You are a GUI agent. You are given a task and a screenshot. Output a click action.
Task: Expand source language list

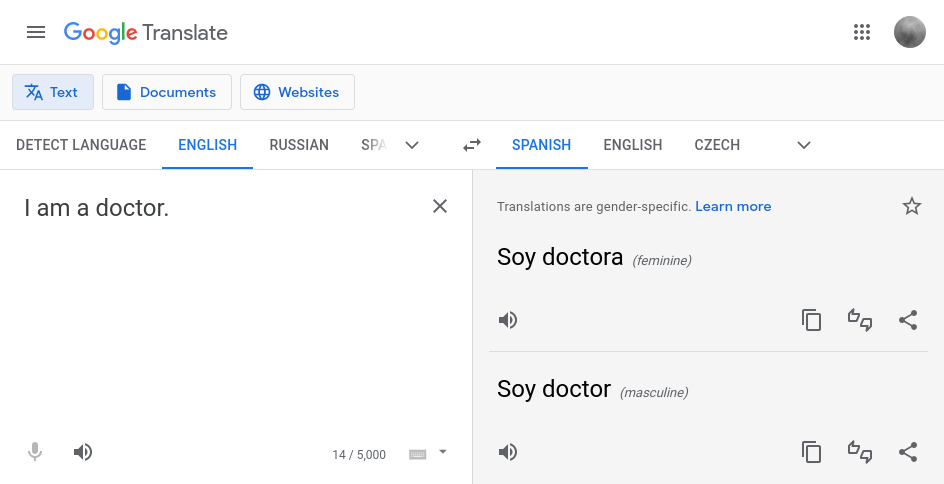coord(412,145)
